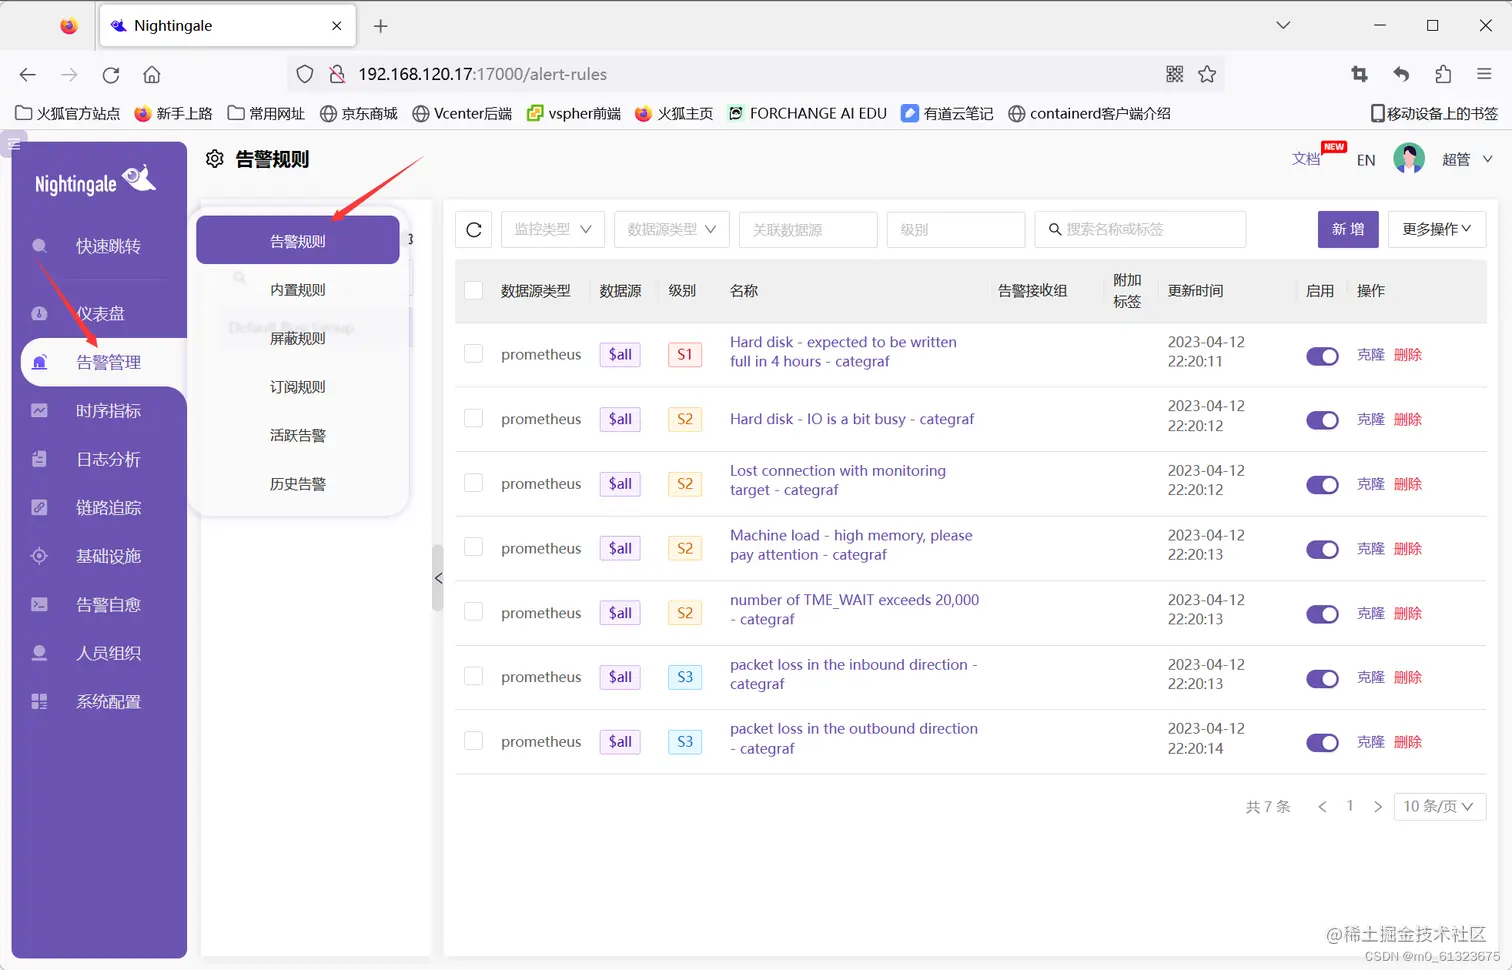1512x970 pixels.
Task: Go to the next page arrow in pagination
Action: (x=1378, y=807)
